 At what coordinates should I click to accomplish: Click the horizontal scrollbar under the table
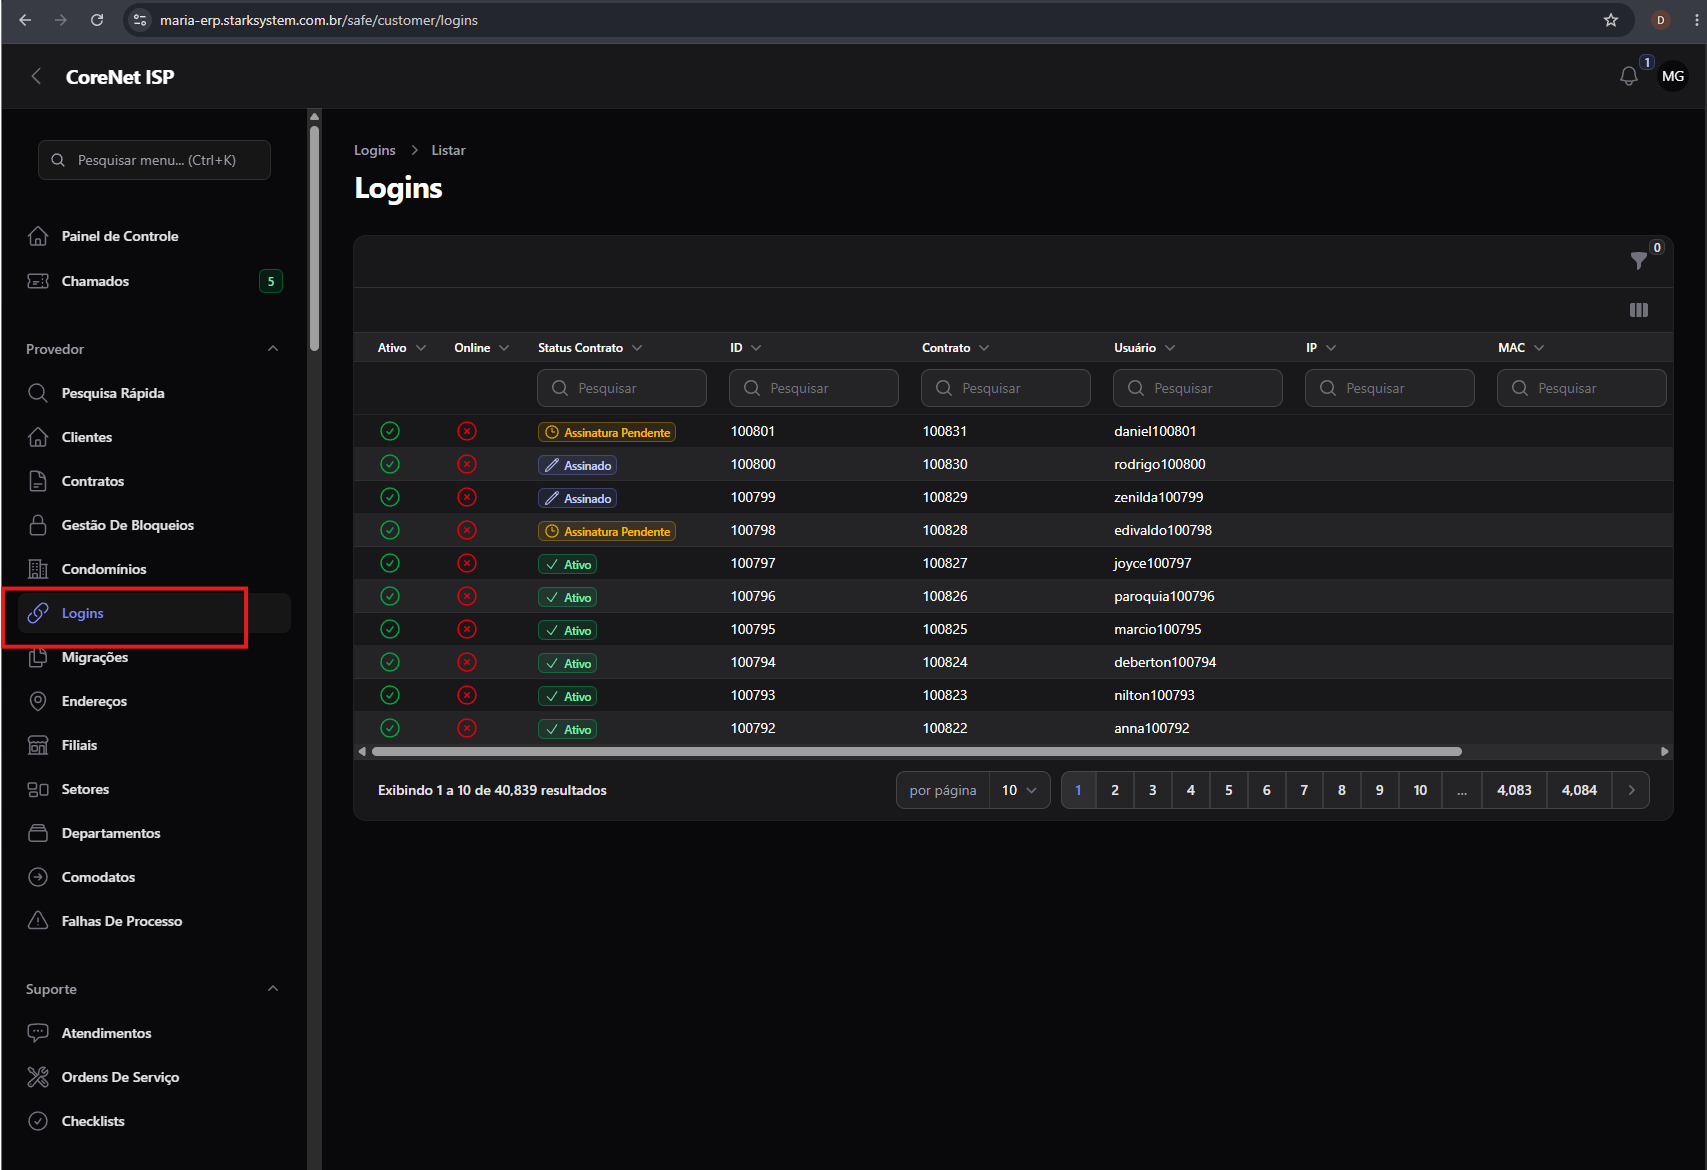click(x=916, y=751)
